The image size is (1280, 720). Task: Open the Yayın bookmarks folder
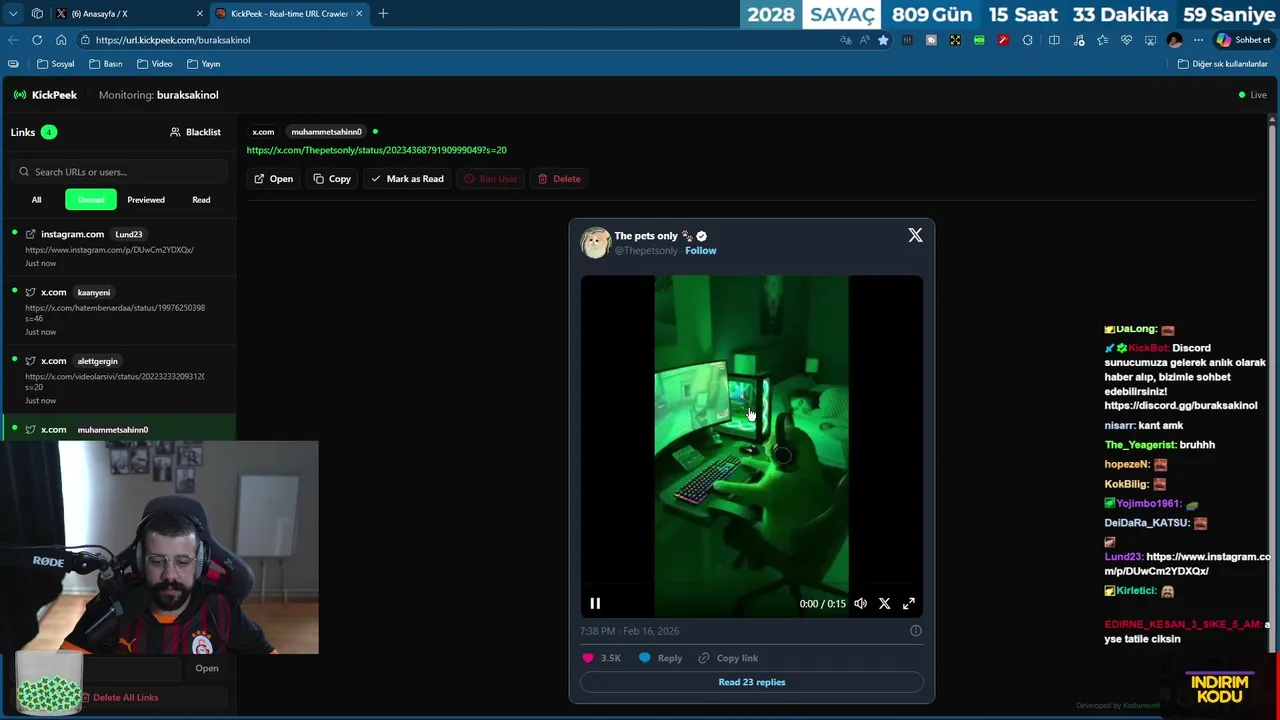click(203, 64)
